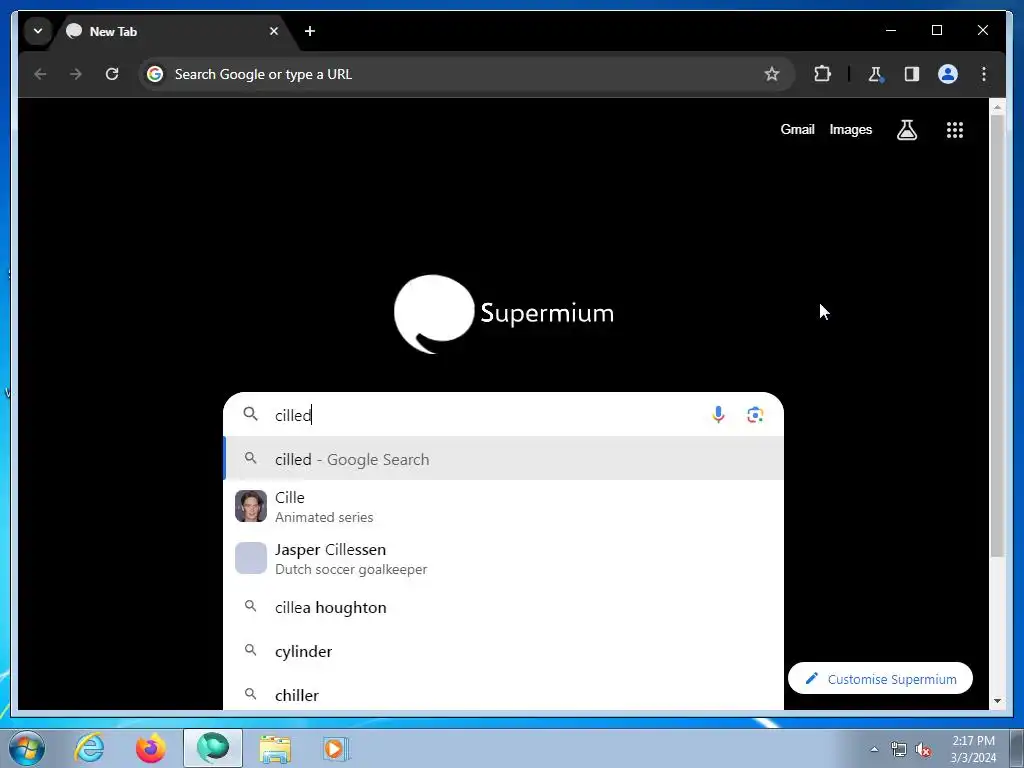The image size is (1024, 768).
Task: Go back to previous page
Action: tap(40, 74)
